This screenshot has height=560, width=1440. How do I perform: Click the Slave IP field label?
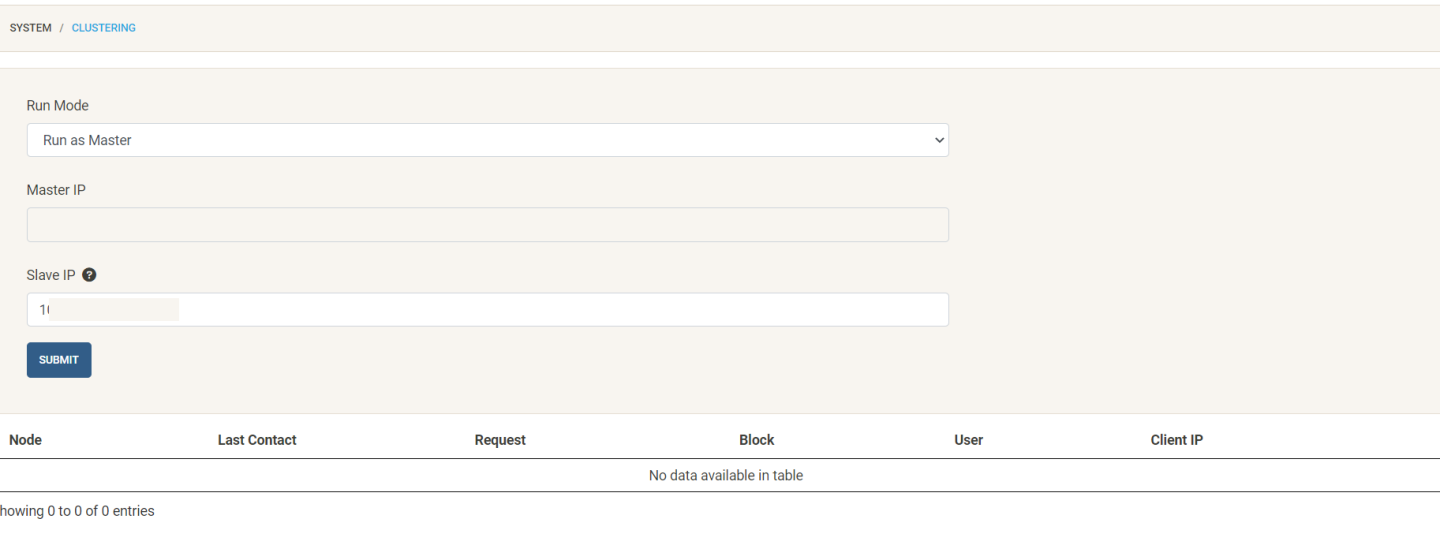(x=50, y=275)
